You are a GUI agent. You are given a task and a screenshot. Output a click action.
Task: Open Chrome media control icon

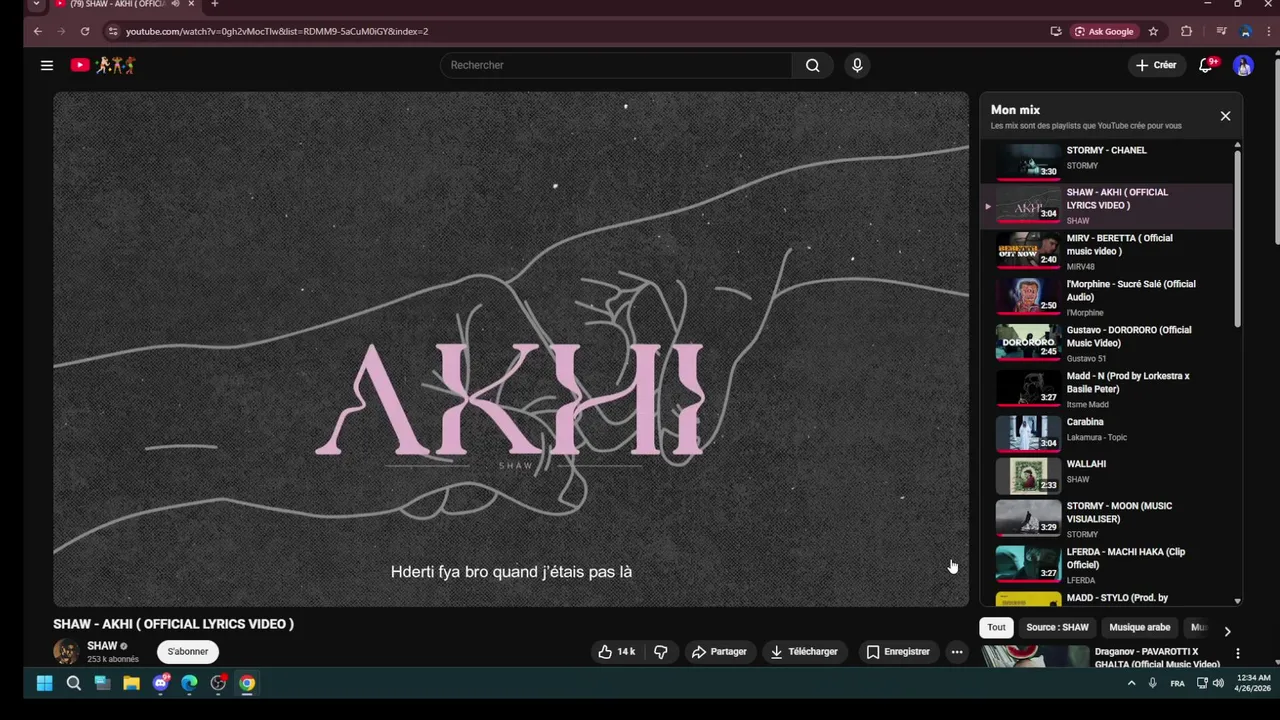pyautogui.click(x=1221, y=31)
